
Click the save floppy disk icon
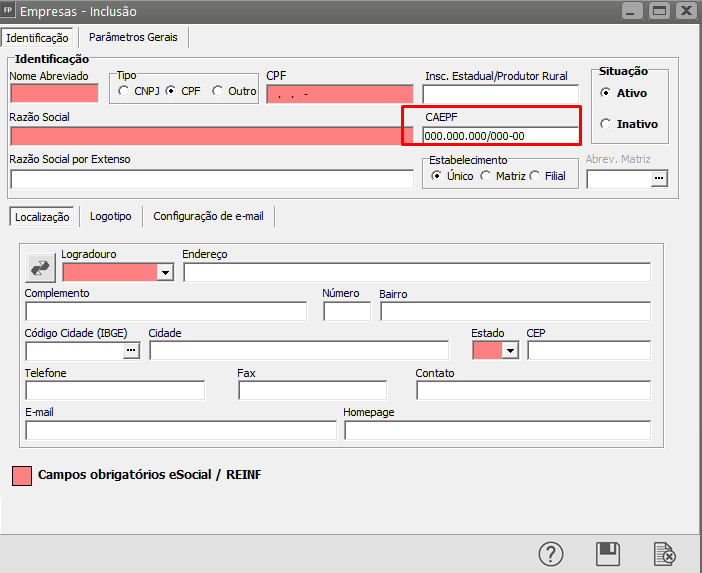(x=607, y=553)
